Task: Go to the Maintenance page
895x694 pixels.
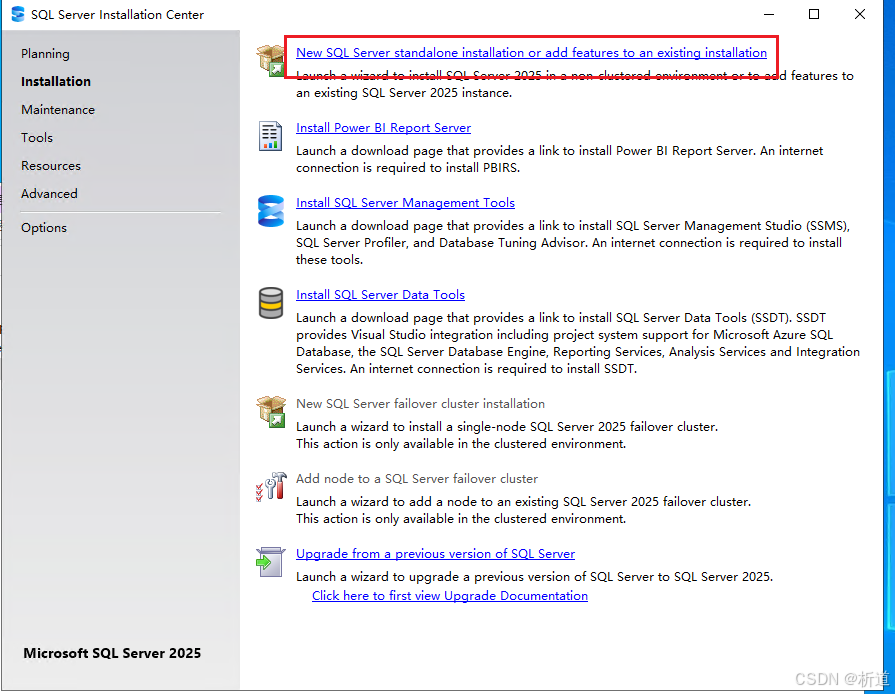Action: click(x=58, y=110)
